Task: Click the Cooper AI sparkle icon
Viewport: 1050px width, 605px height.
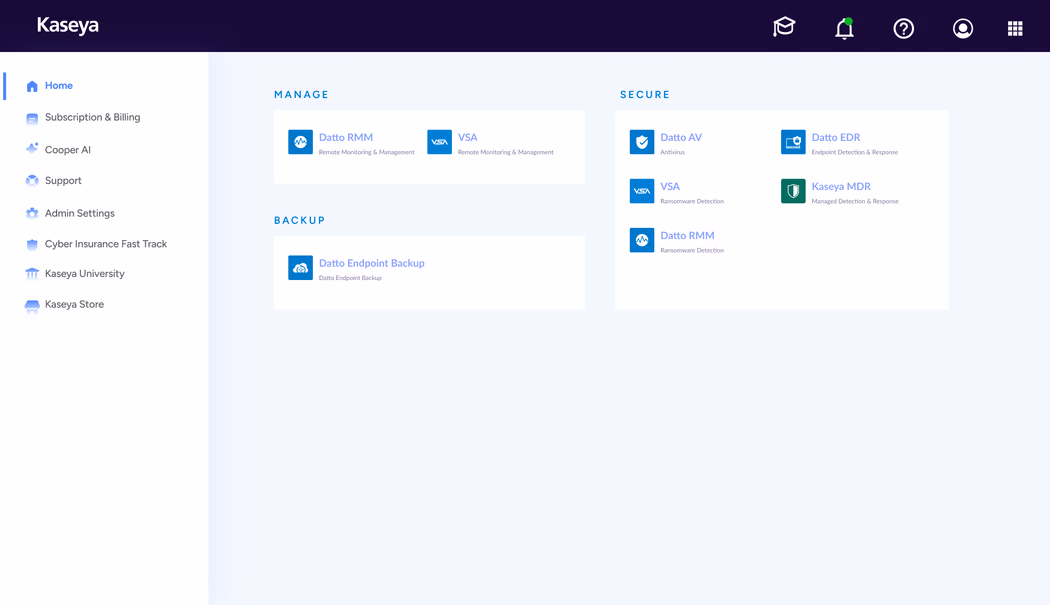Action: 32,149
